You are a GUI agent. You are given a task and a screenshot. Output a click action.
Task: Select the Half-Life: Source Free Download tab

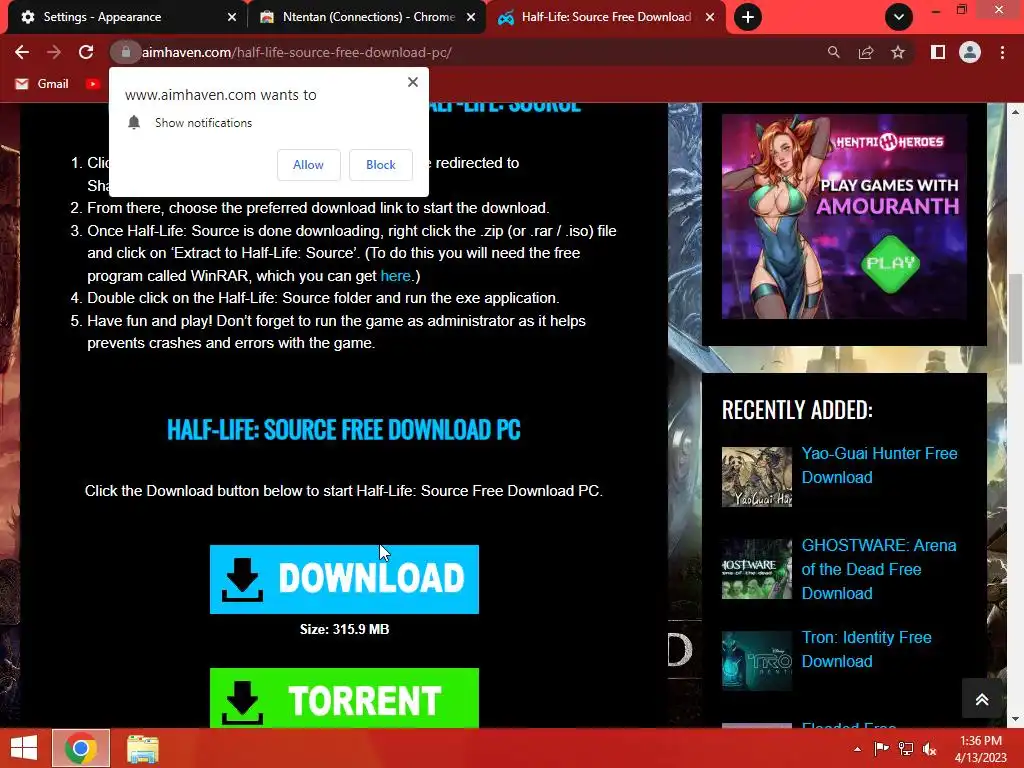(x=606, y=17)
